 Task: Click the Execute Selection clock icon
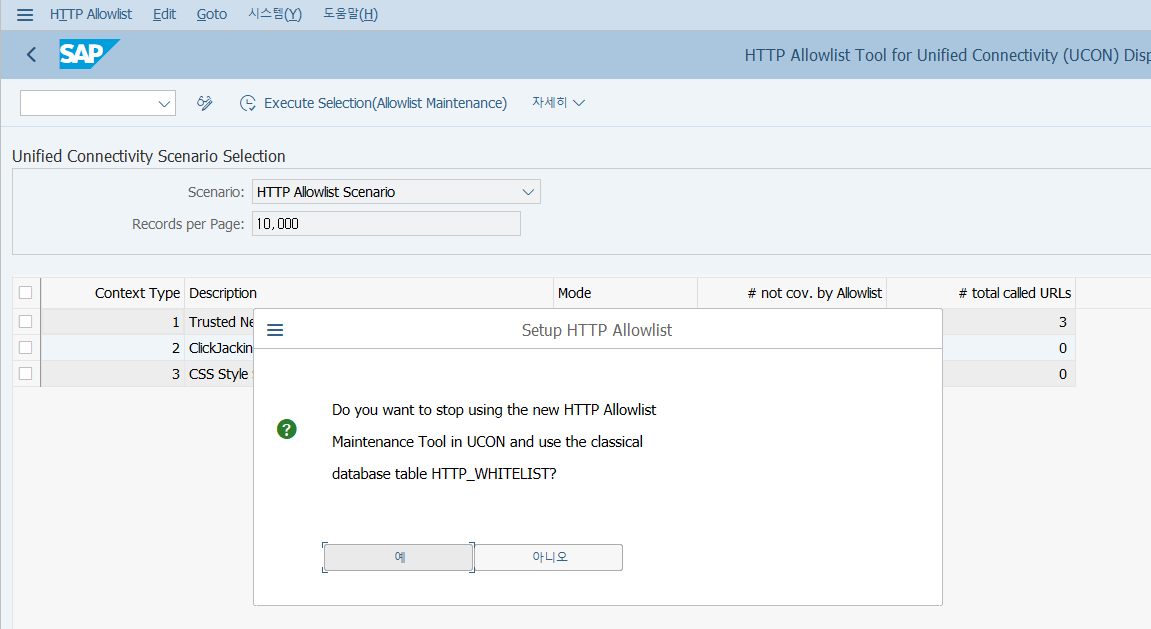point(248,103)
